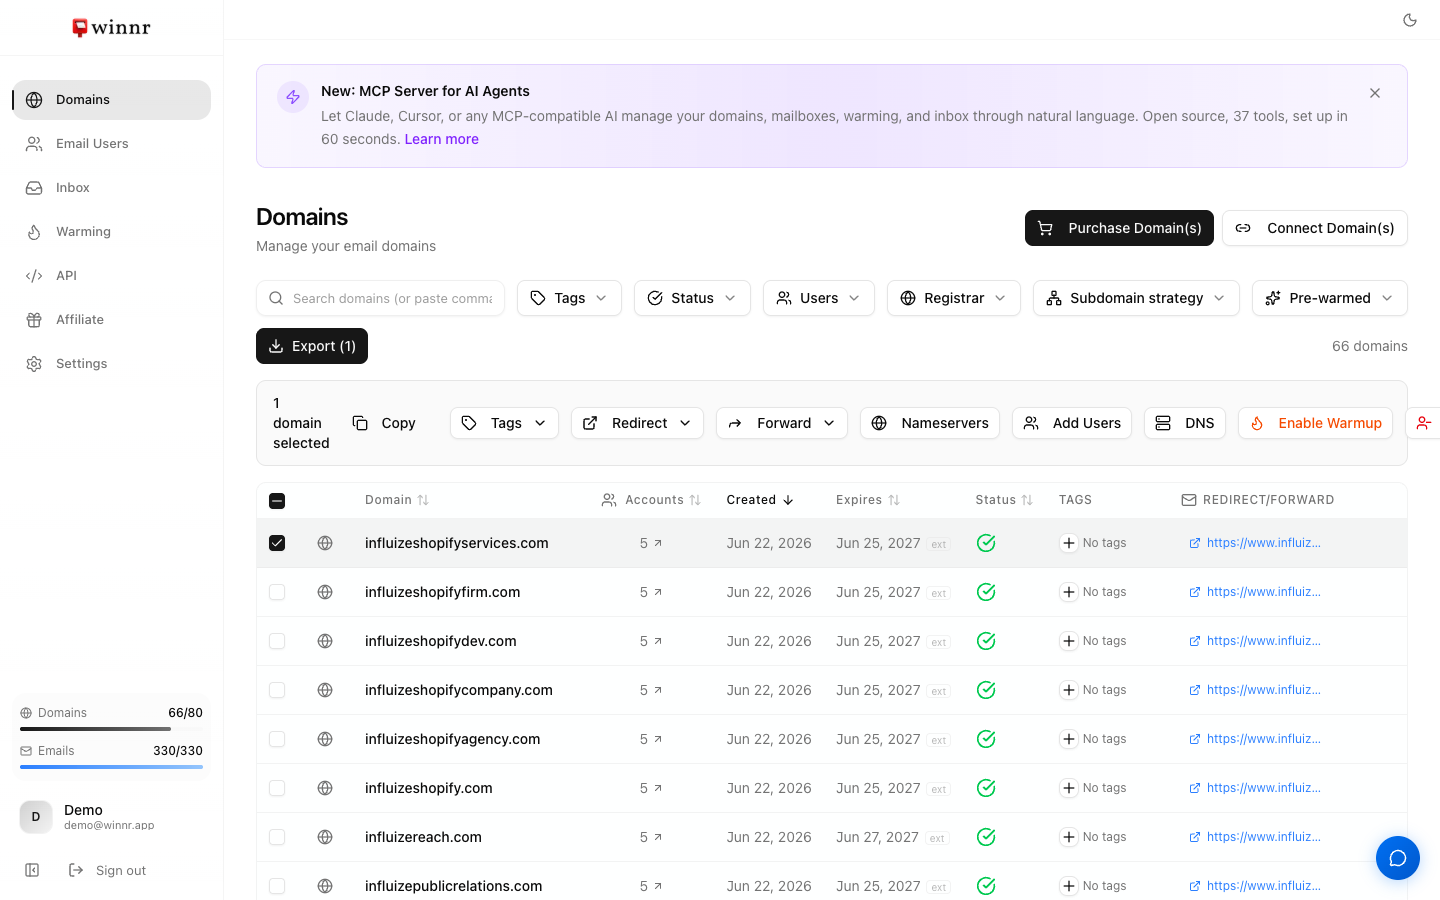Collapse the sidebar panel icon
Viewport: 1440px width, 900px height.
point(32,870)
